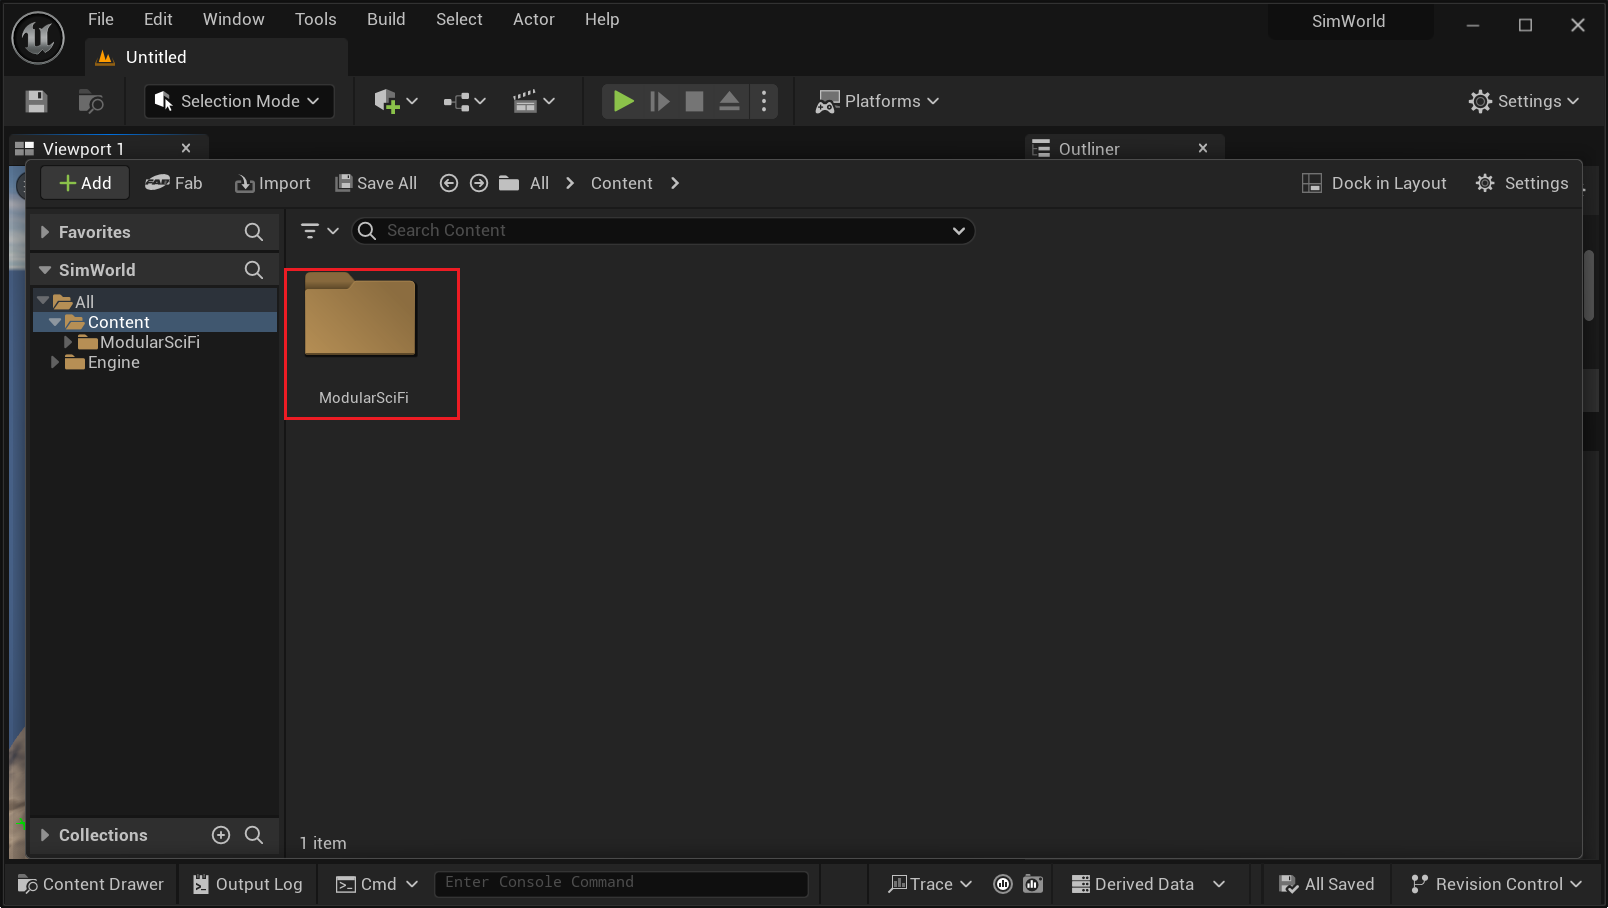1608x908 pixels.
Task: Click the green Play level button
Action: 623,101
